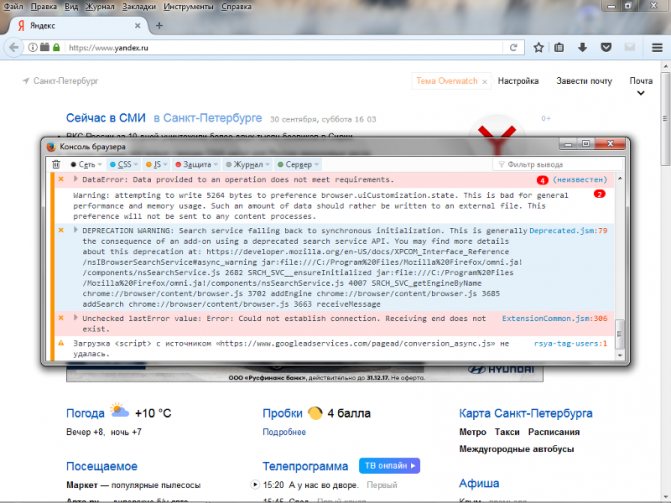Open a new tab with the plus button
The width and height of the screenshot is (671, 503).
[x=159, y=26]
